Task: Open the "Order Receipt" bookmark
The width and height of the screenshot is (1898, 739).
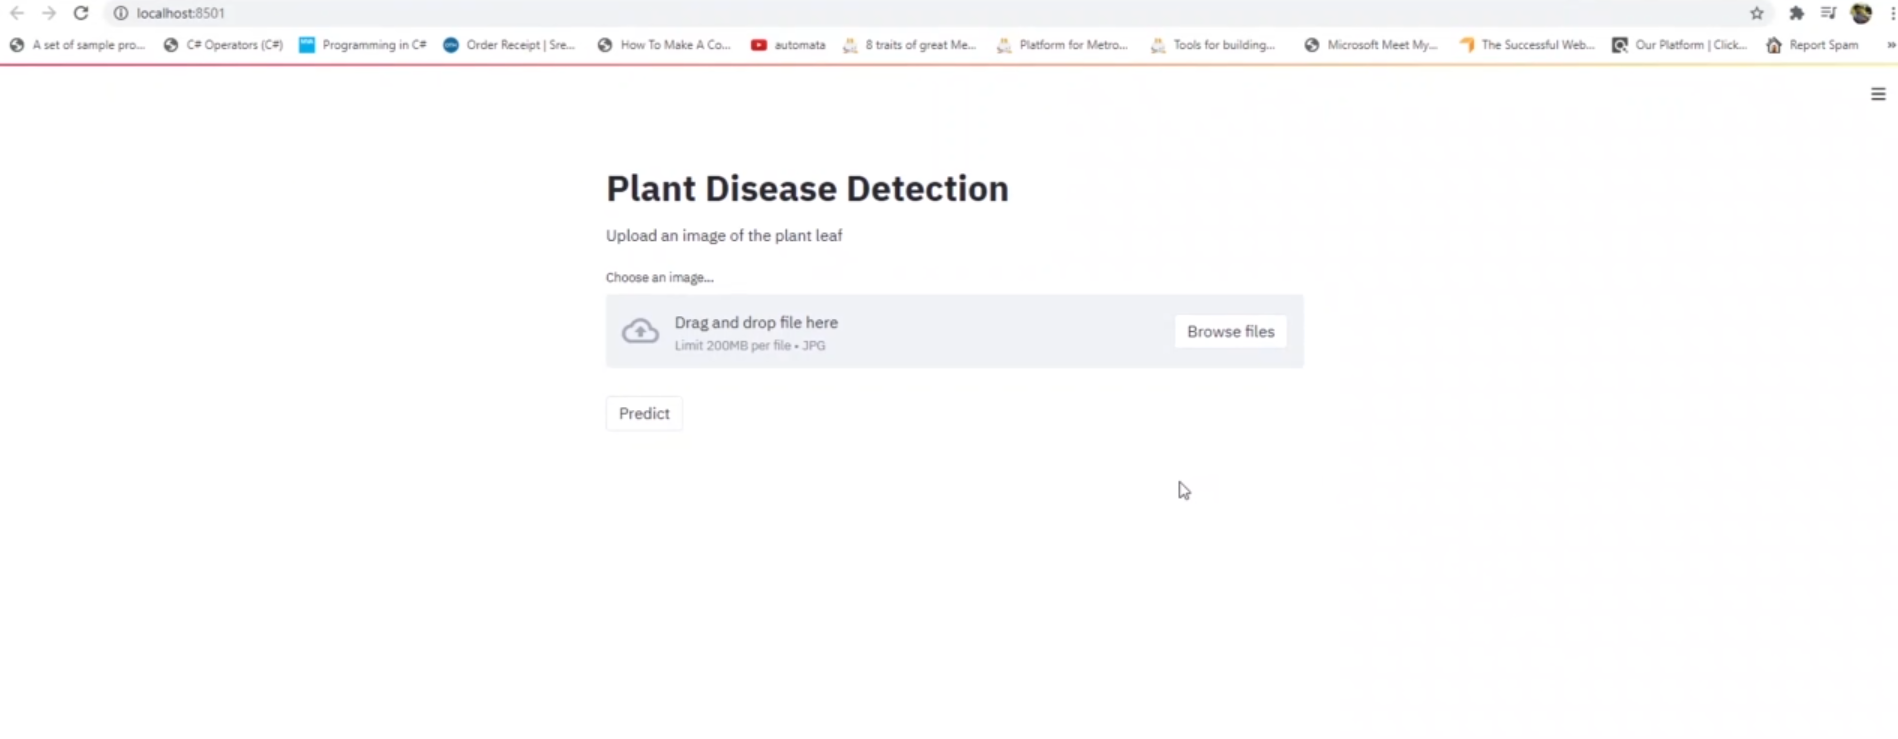Action: click(x=510, y=45)
